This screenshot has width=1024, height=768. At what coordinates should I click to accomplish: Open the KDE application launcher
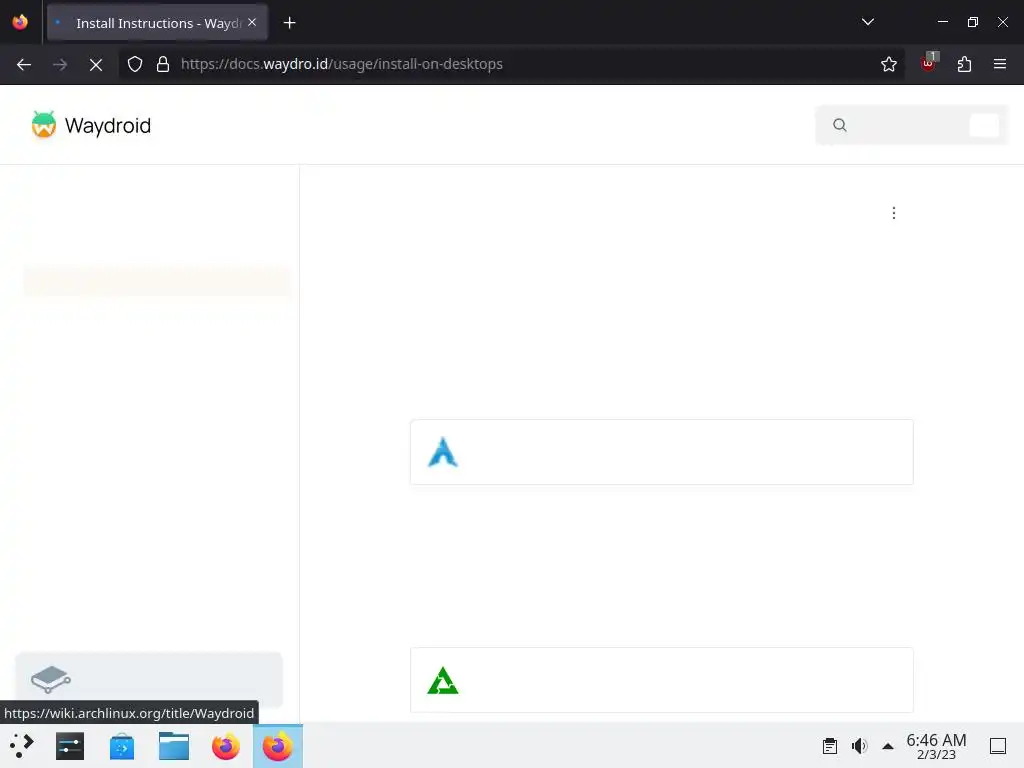(x=21, y=746)
